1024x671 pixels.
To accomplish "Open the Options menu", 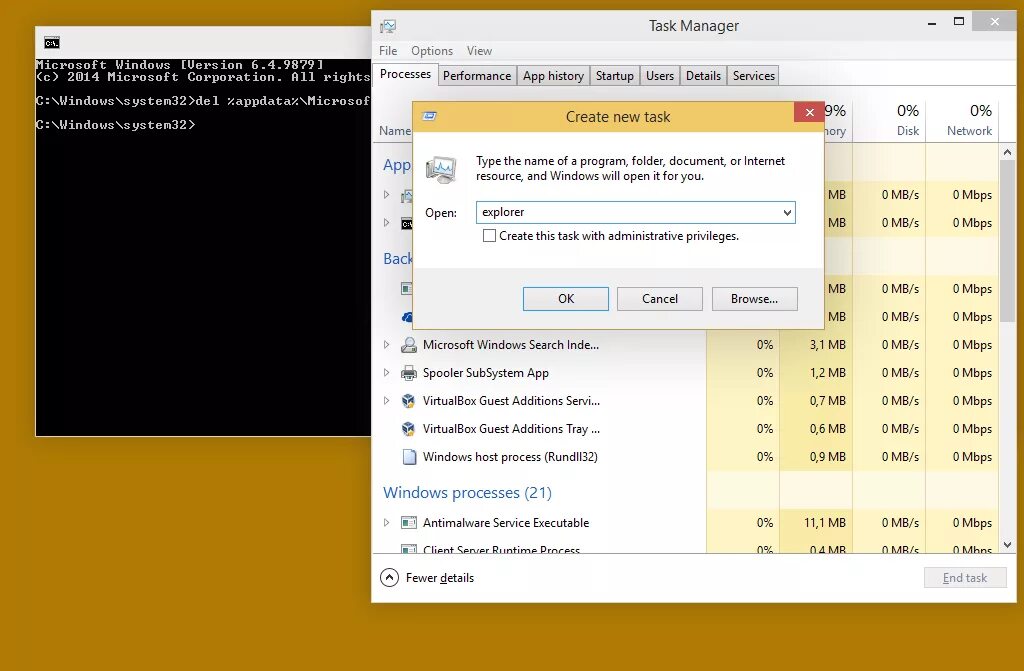I will point(432,51).
